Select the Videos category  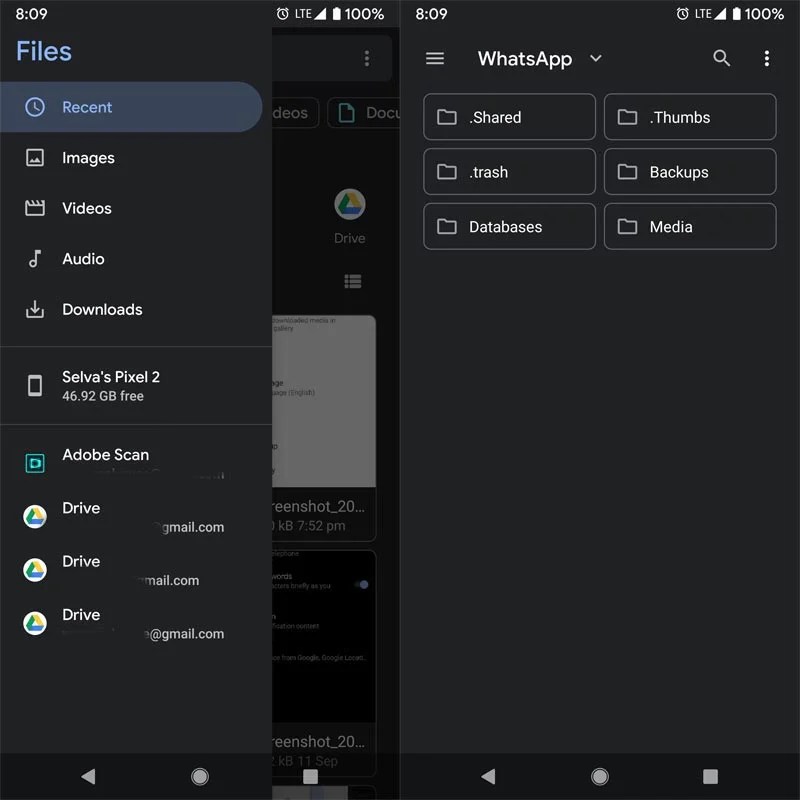click(87, 208)
